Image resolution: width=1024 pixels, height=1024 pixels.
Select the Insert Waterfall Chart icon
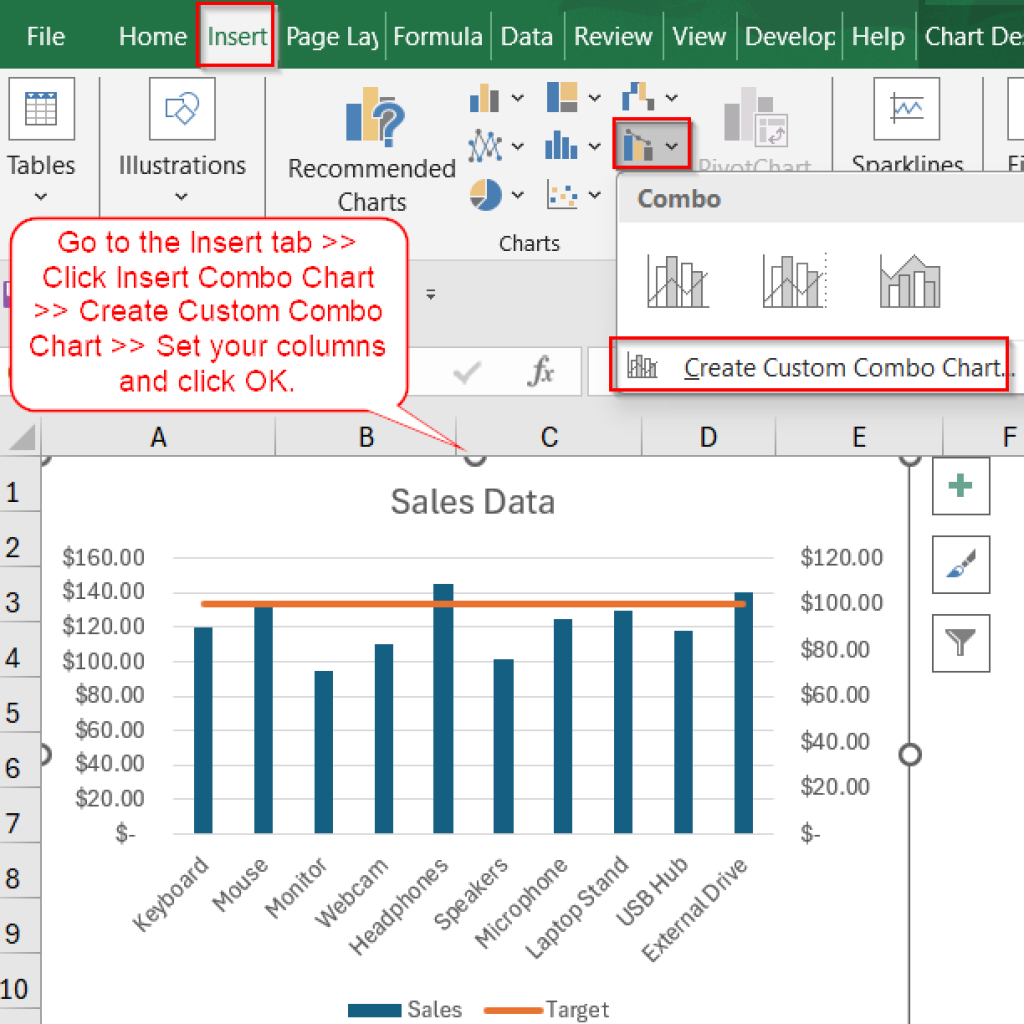(637, 97)
